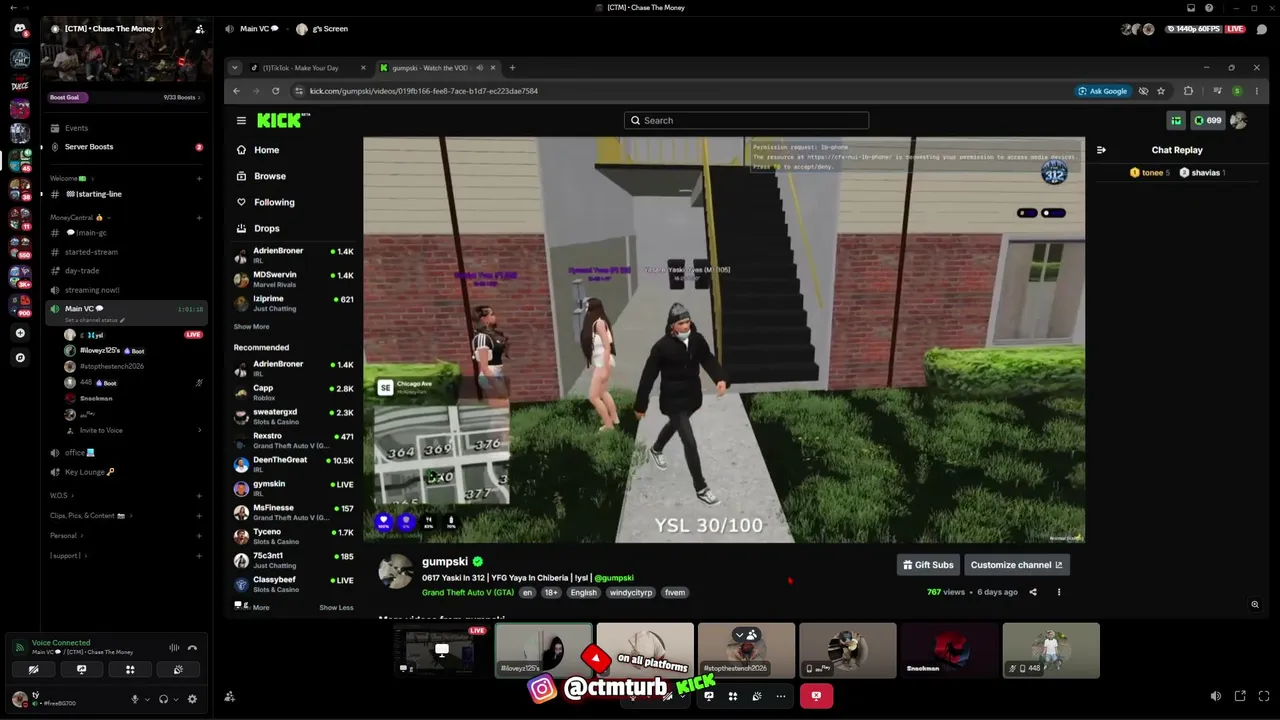Open Kick hamburger sidebar menu

241,120
